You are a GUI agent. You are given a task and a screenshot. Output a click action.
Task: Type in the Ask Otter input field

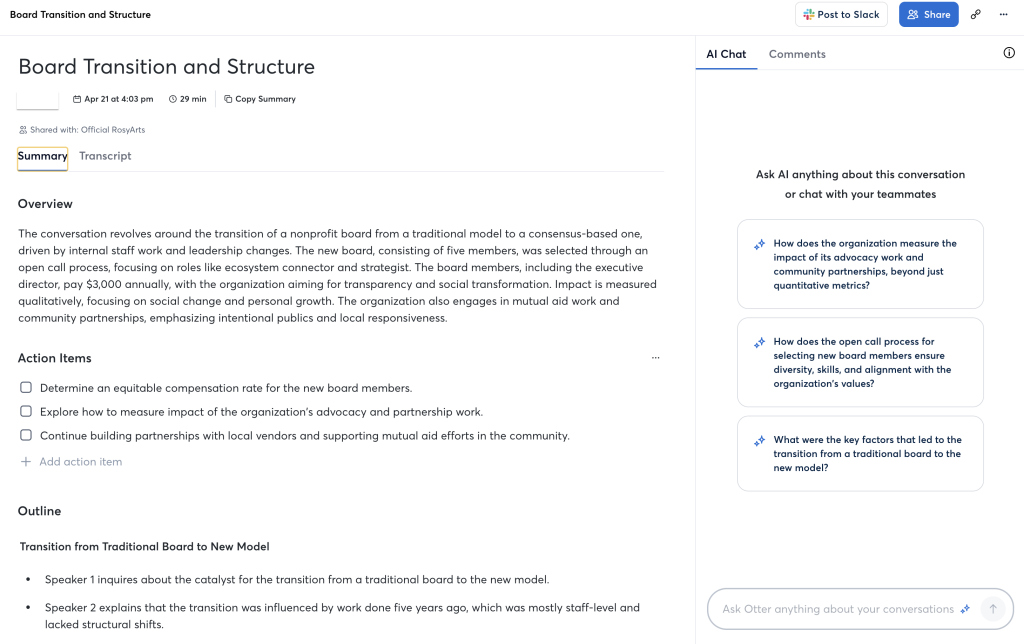point(837,609)
